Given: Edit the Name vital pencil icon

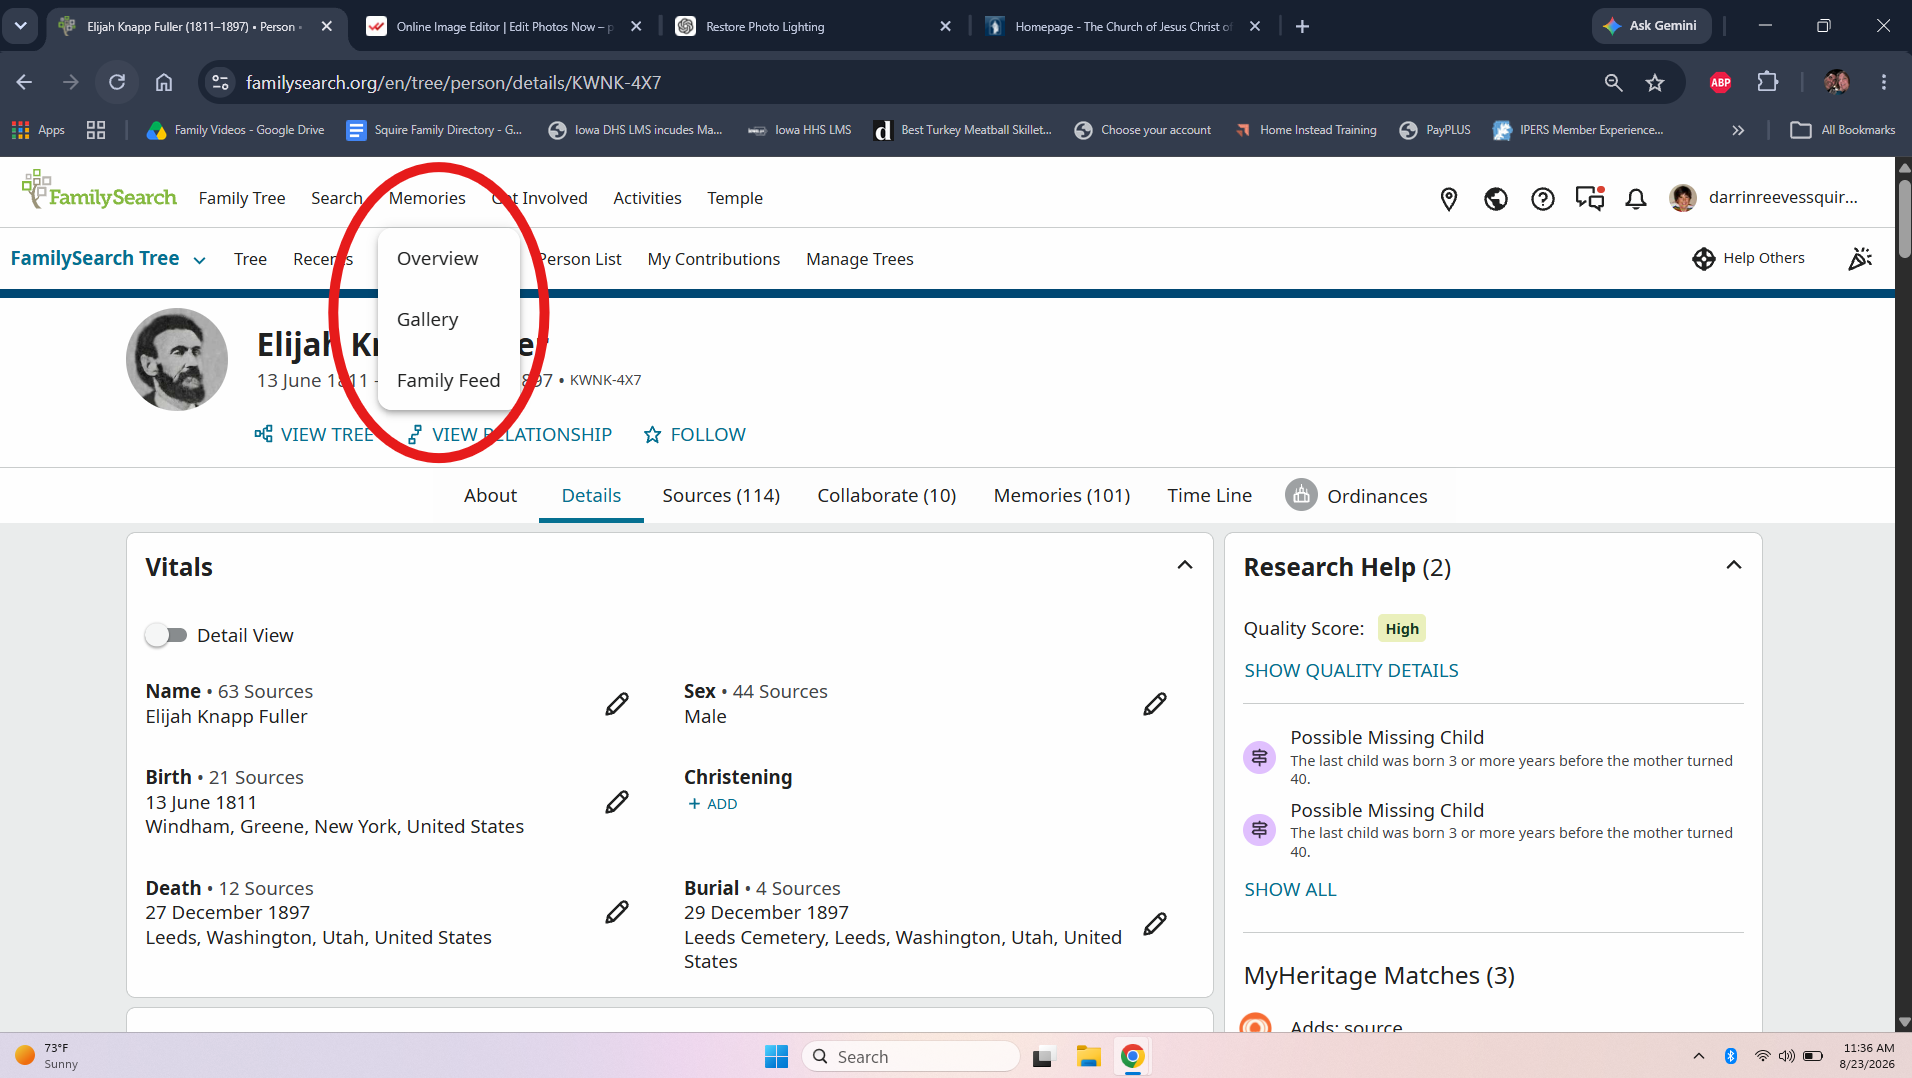Looking at the screenshot, I should click(x=617, y=704).
